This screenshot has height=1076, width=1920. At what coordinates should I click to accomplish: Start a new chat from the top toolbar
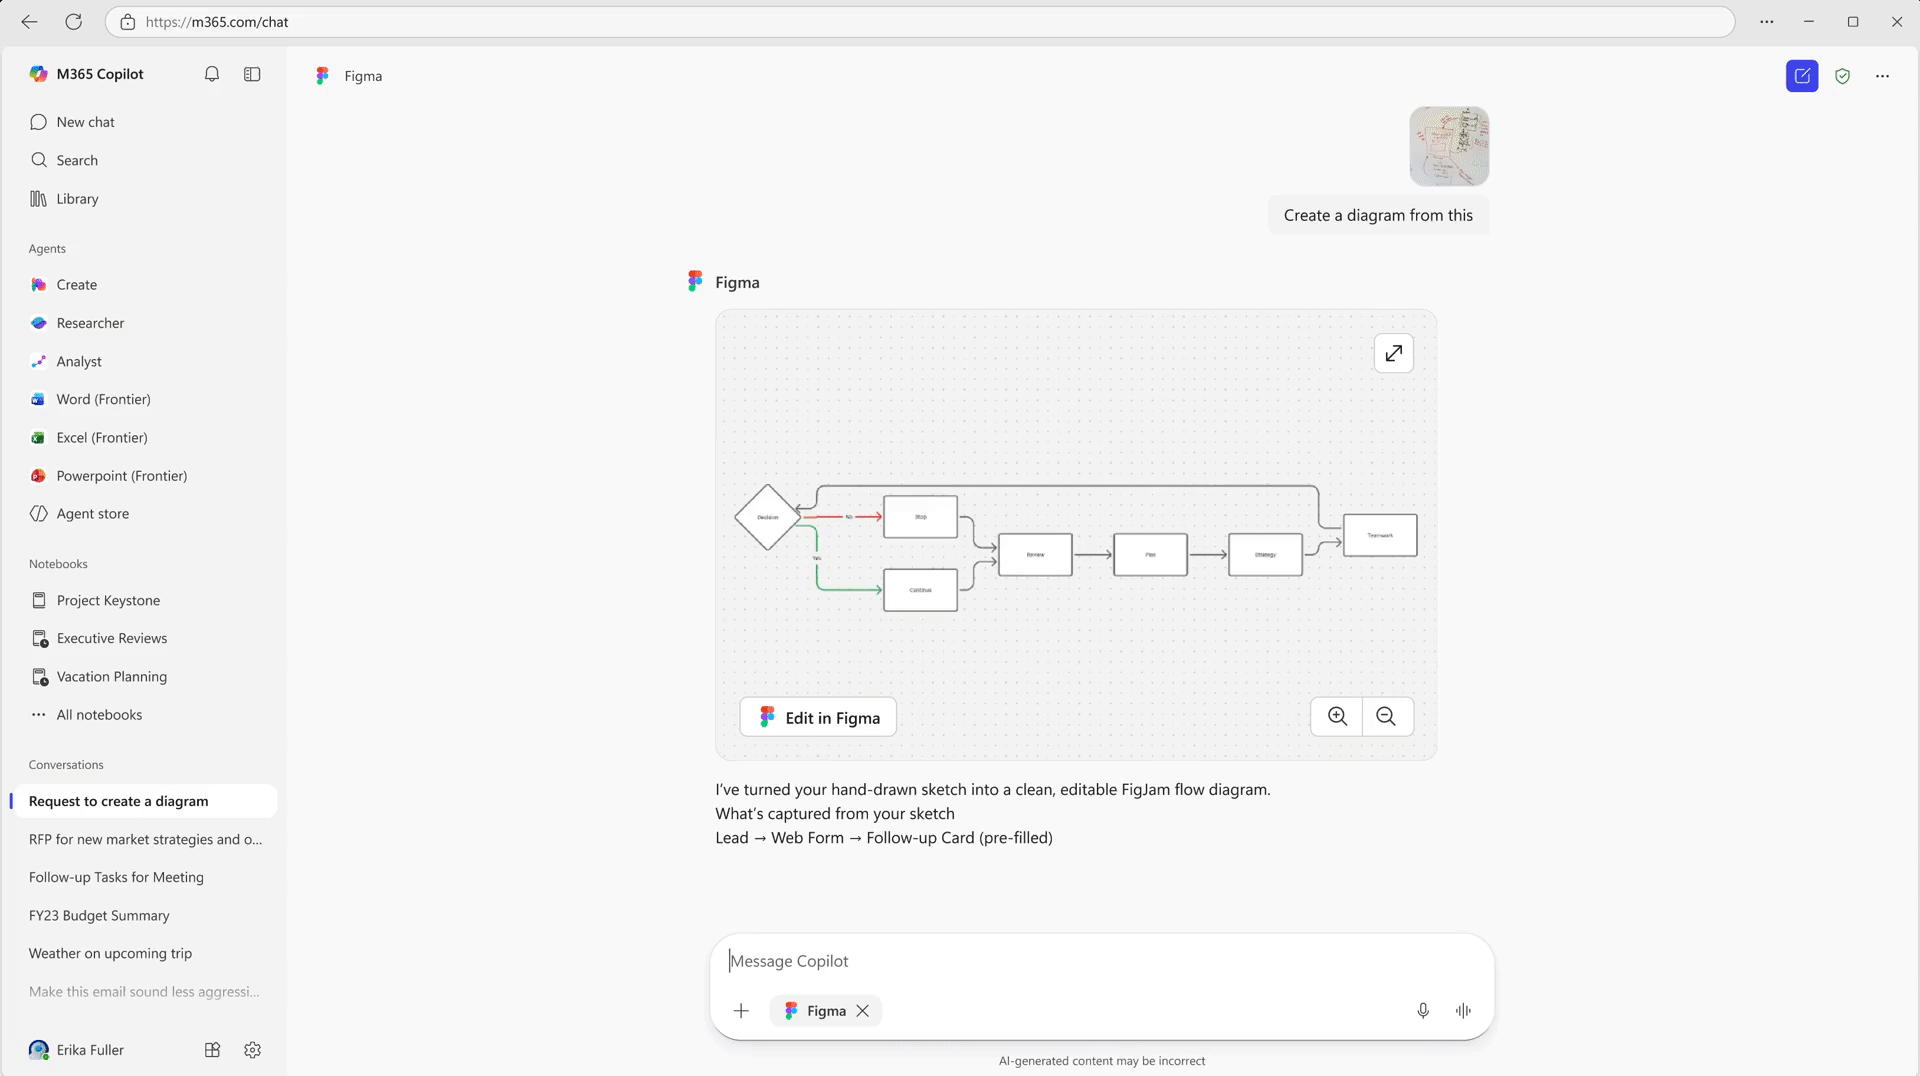click(1801, 76)
